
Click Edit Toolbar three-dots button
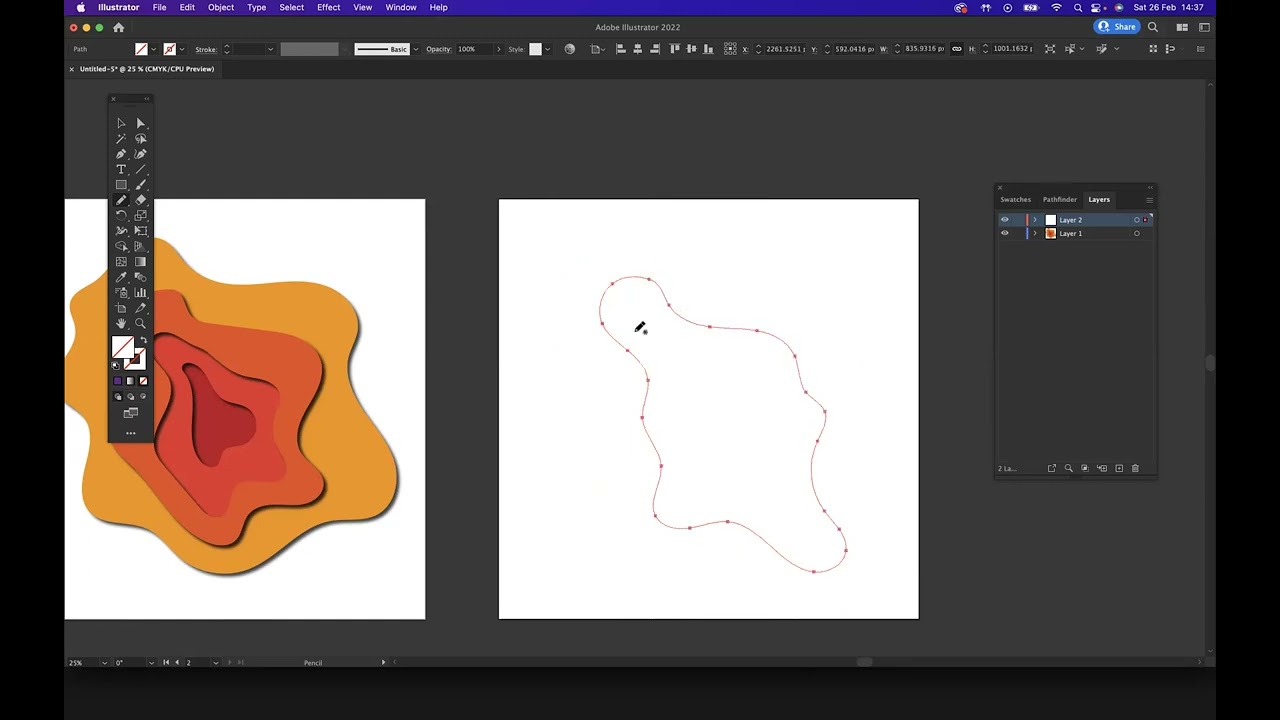coord(130,433)
